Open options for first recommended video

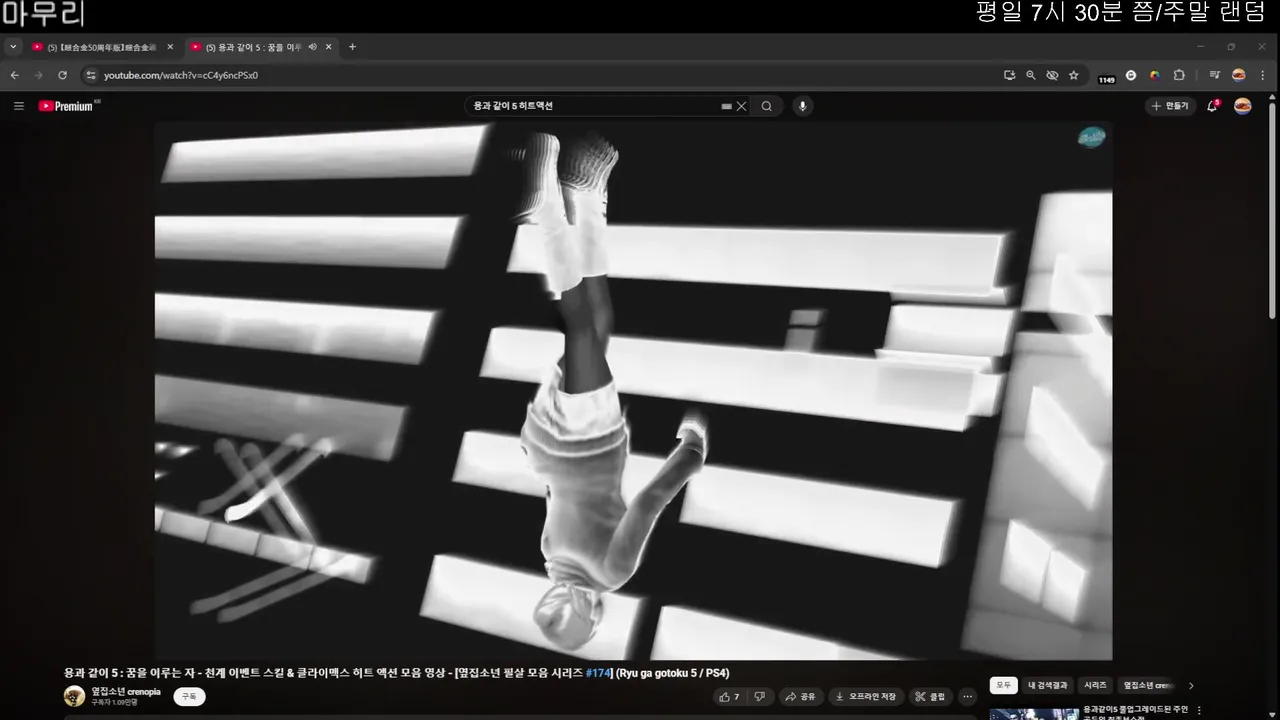click(x=1199, y=711)
